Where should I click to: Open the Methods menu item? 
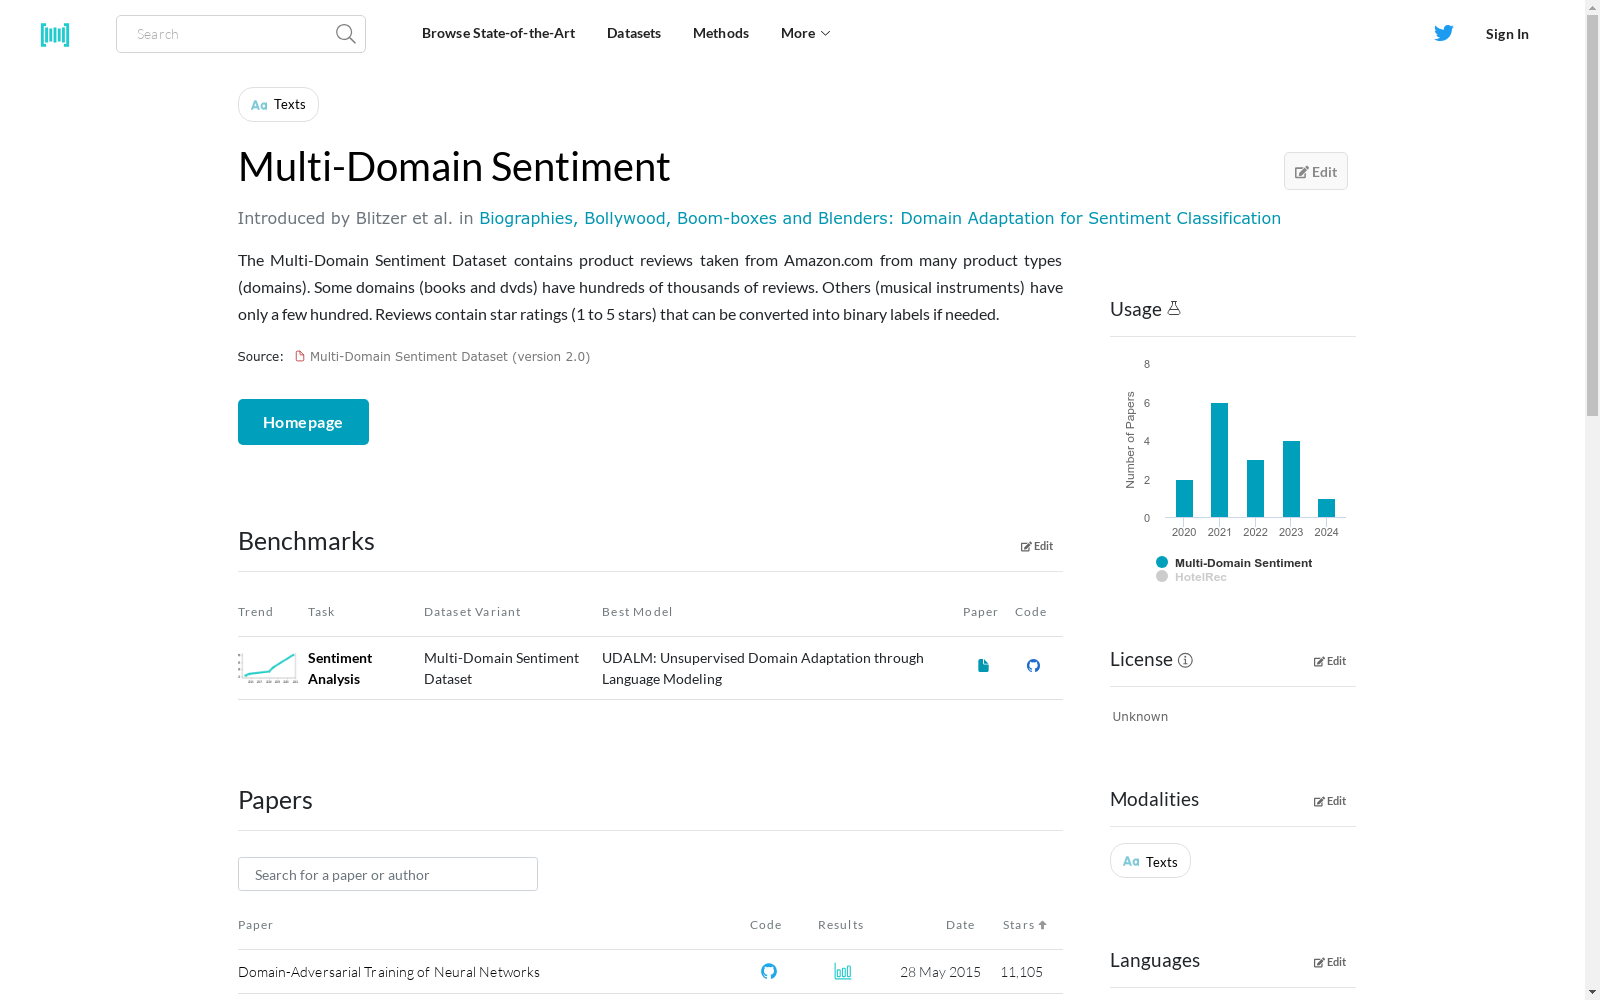(720, 33)
